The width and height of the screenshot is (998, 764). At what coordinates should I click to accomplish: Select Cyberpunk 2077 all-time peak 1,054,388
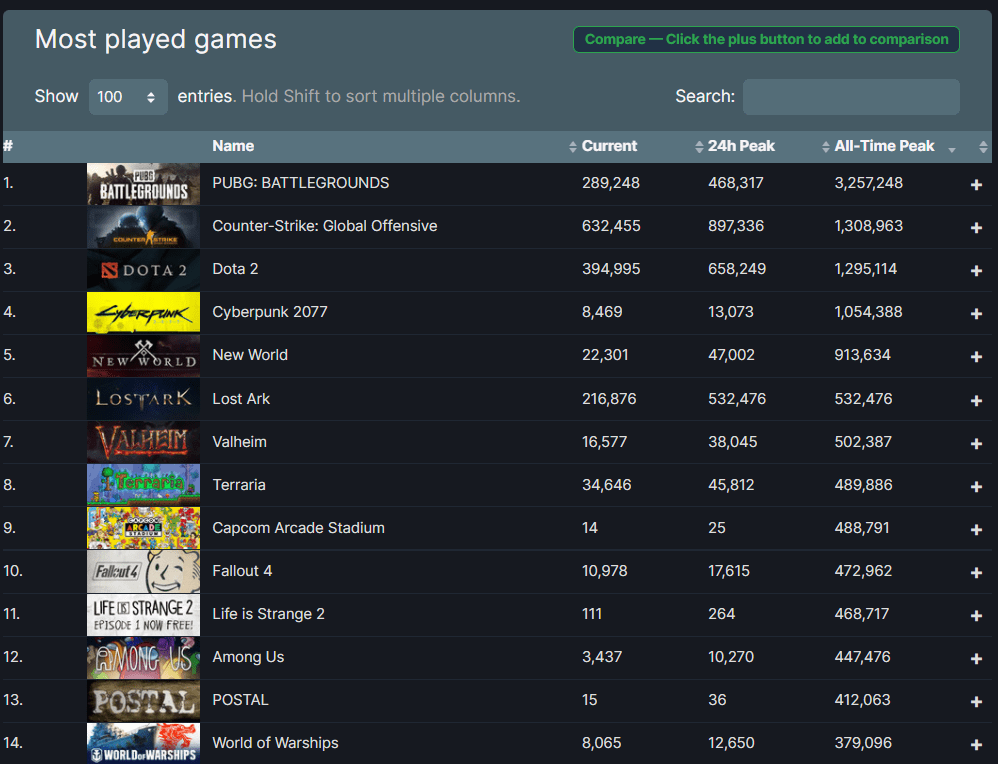click(868, 312)
